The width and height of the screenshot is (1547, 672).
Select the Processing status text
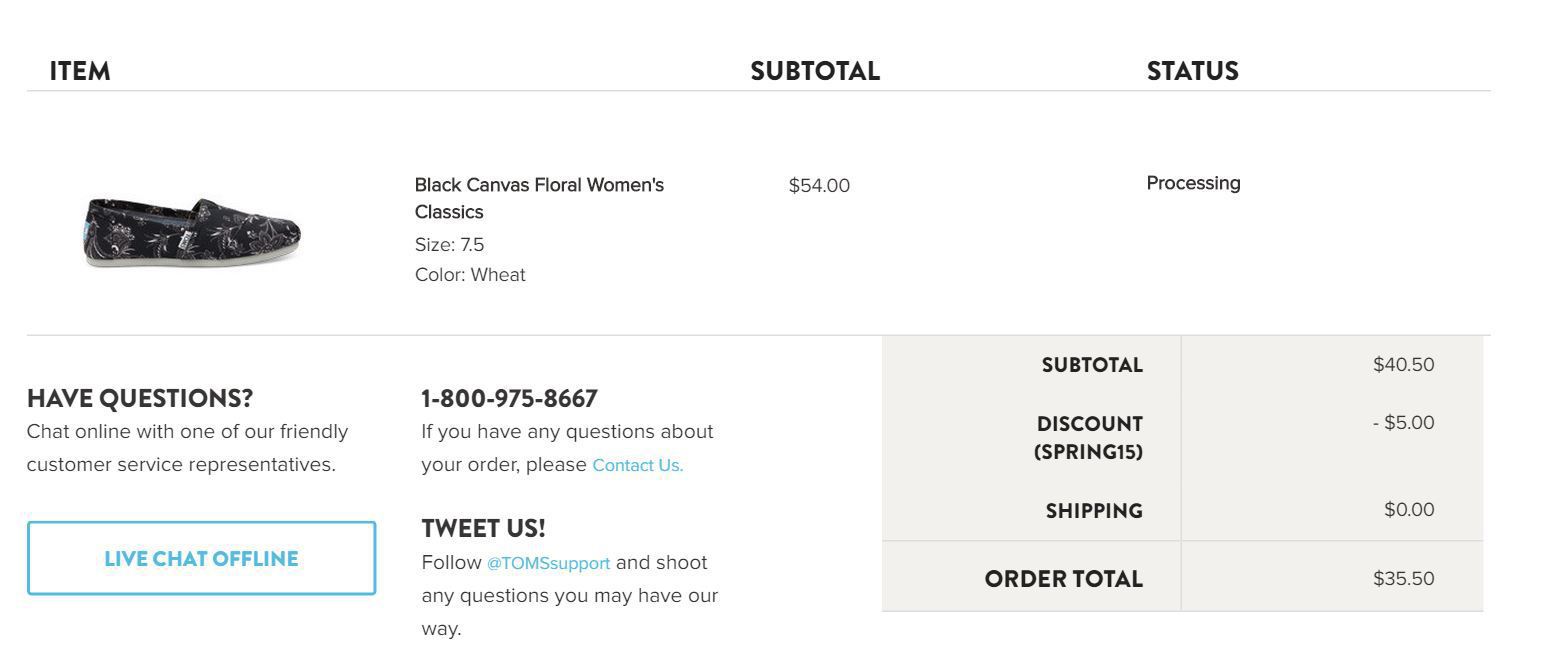(1193, 183)
